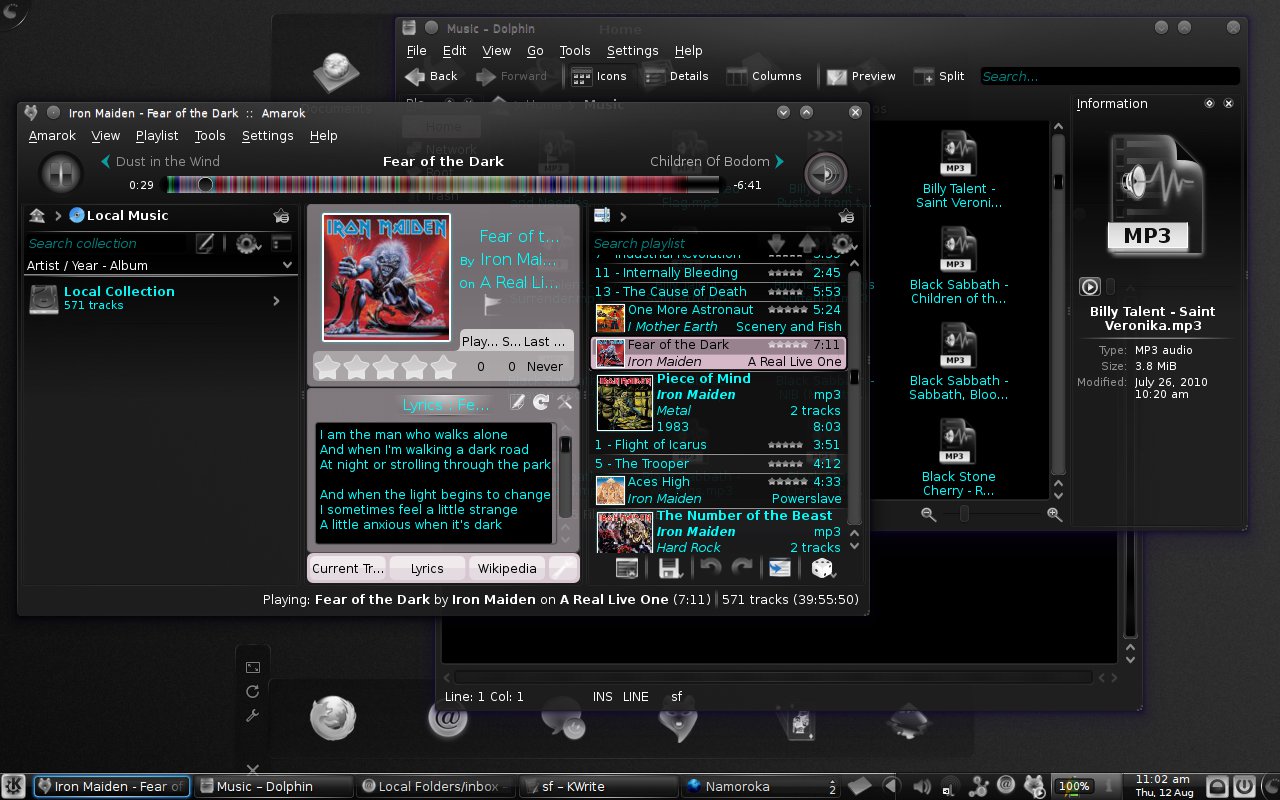Open the Artist / Year - Album dropdown
Image resolution: width=1280 pixels, height=800 pixels.
pos(160,265)
